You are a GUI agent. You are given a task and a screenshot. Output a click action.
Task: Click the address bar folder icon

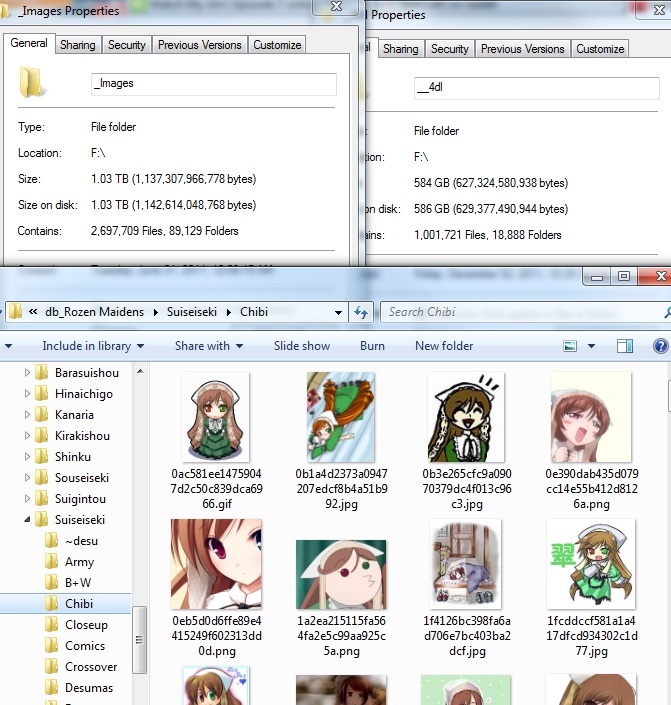pyautogui.click(x=15, y=312)
